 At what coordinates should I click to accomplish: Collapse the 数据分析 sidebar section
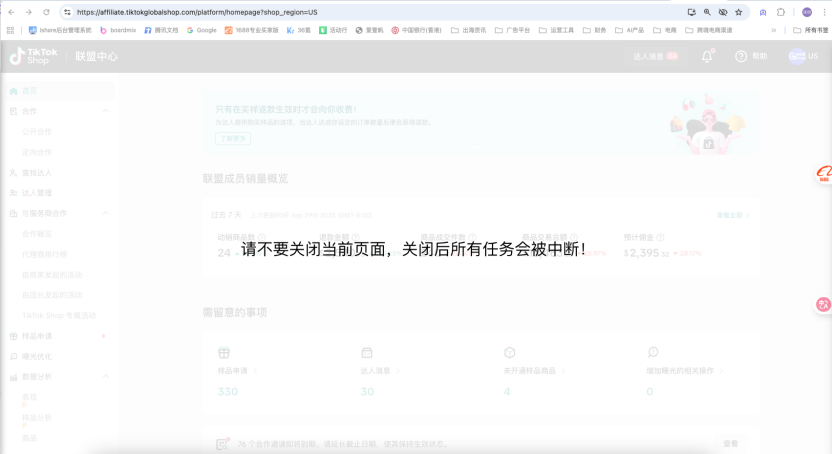pyautogui.click(x=105, y=377)
